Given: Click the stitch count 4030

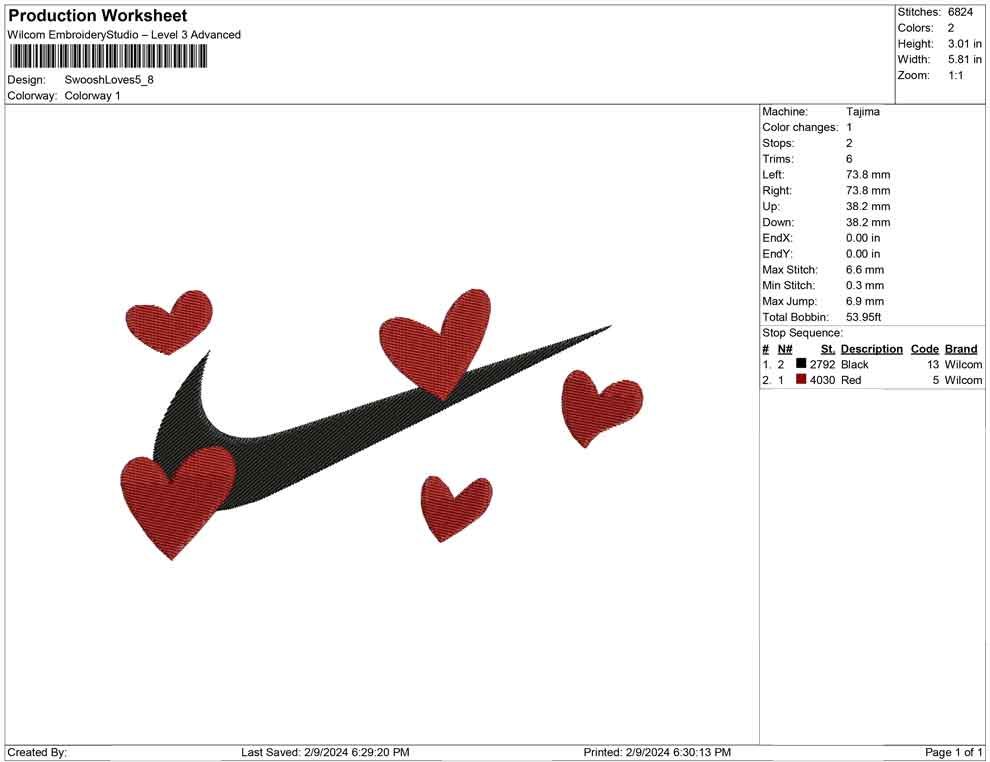Looking at the screenshot, I should tap(822, 380).
